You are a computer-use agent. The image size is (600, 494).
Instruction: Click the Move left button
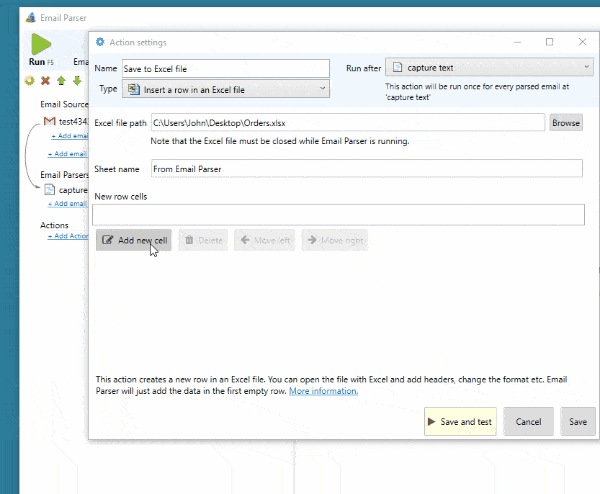265,240
